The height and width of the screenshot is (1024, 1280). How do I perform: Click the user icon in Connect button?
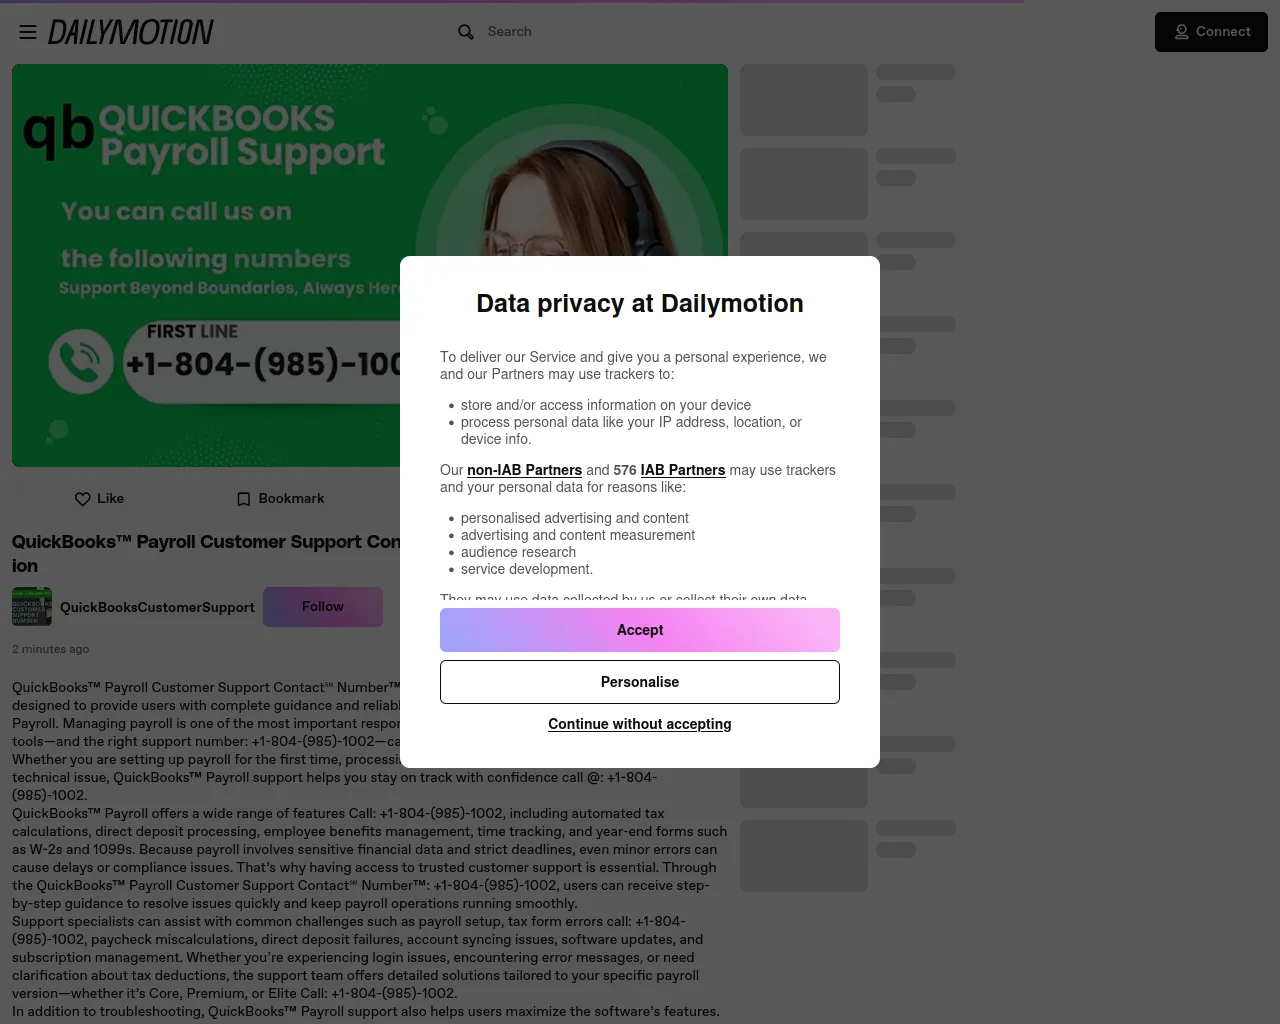coord(1182,32)
